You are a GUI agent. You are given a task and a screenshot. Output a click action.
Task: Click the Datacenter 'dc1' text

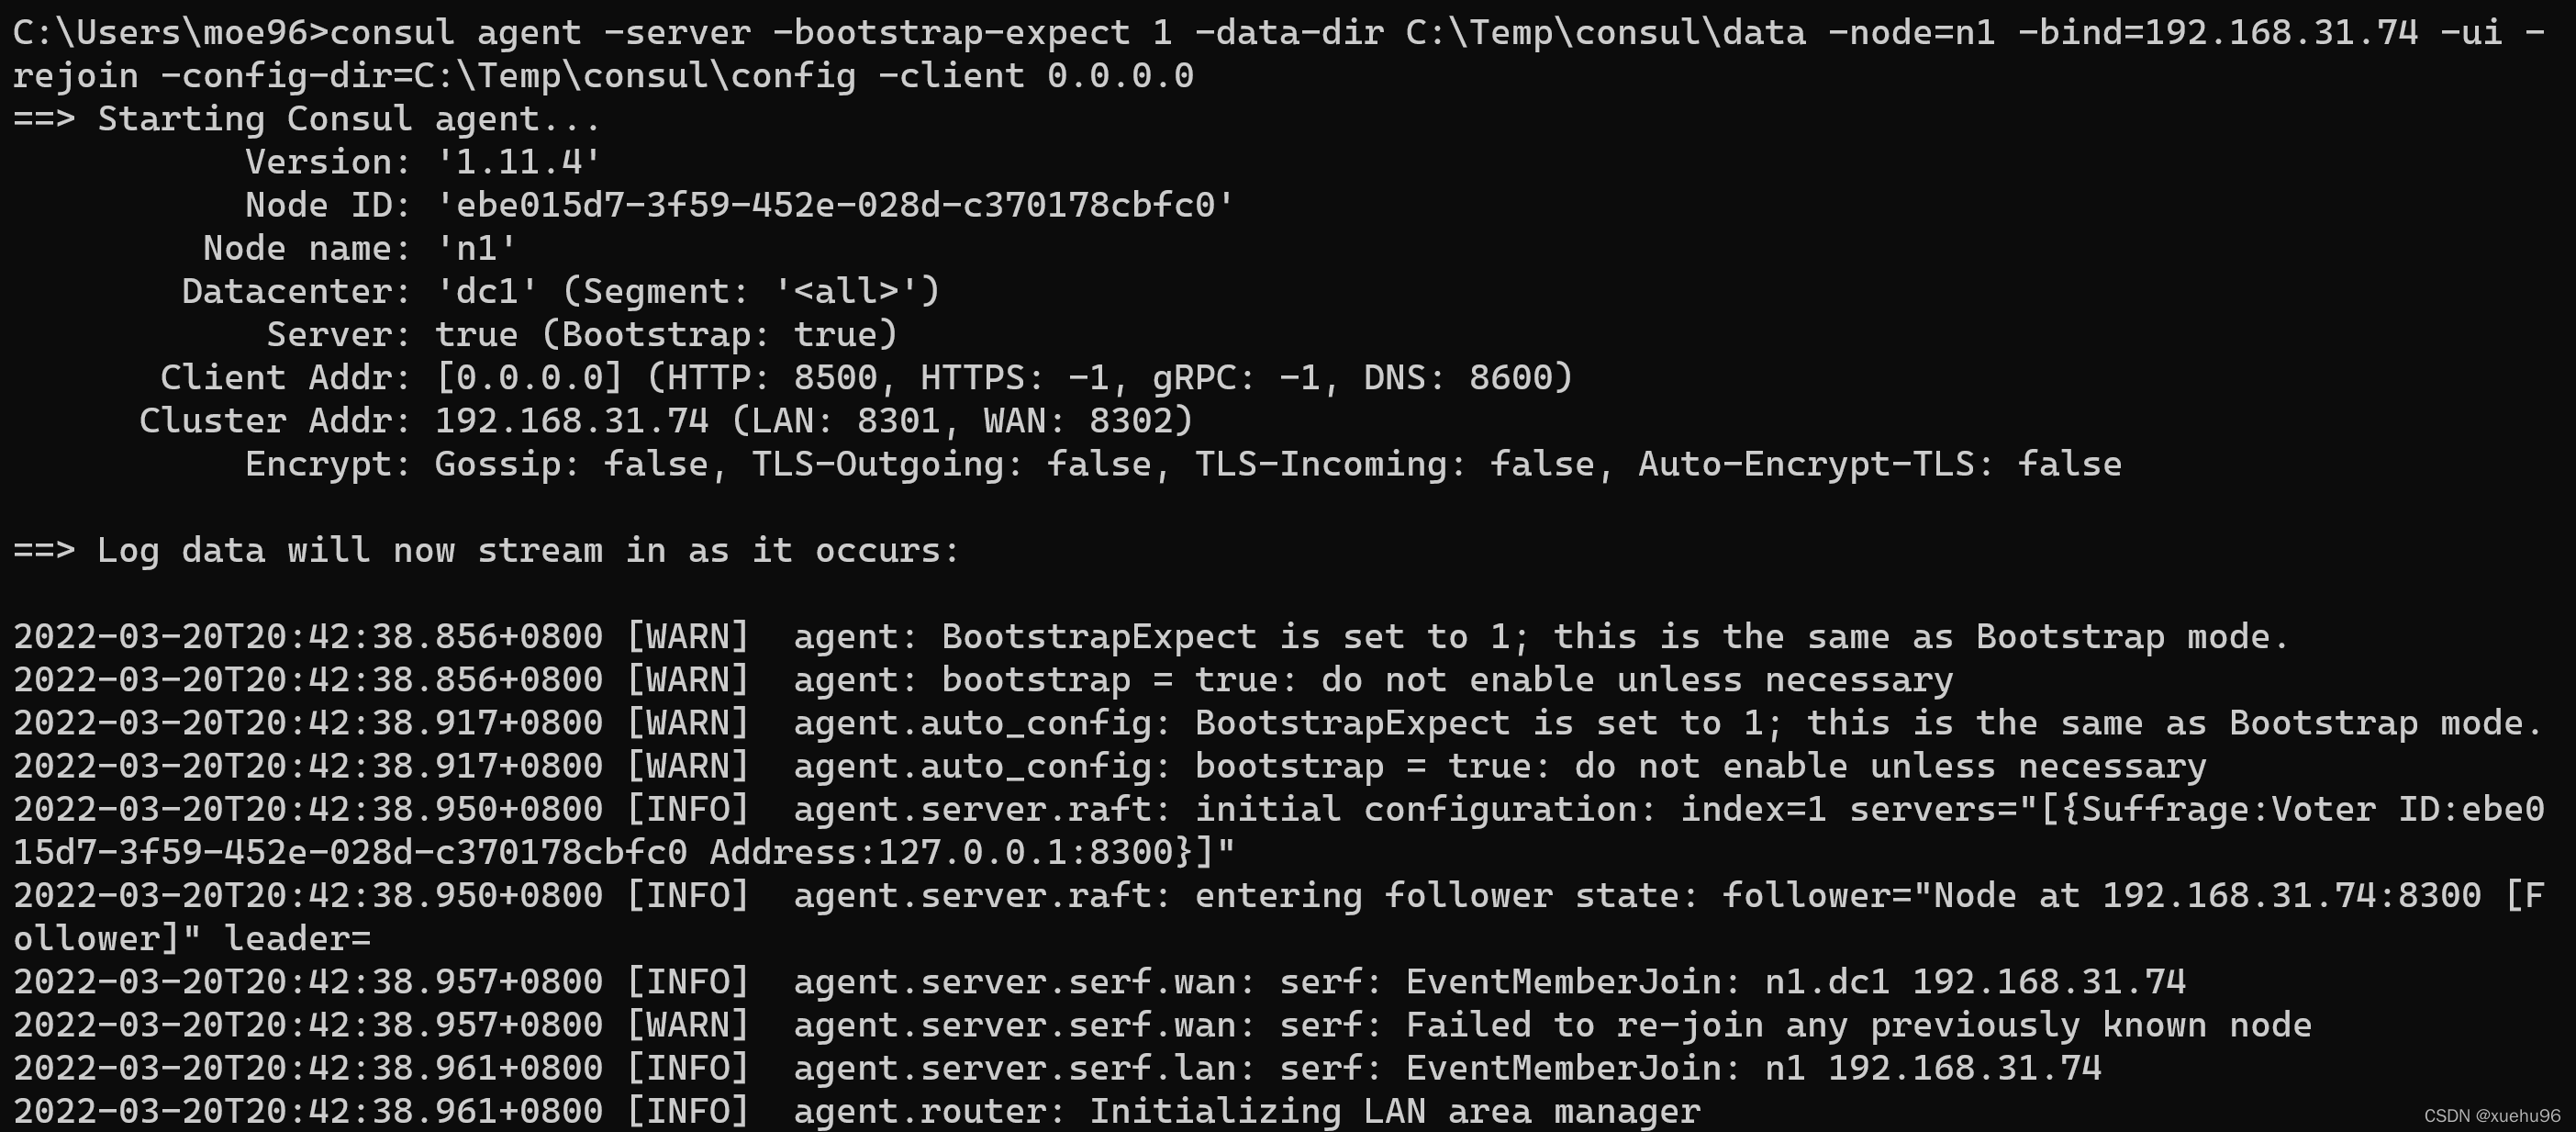(486, 291)
